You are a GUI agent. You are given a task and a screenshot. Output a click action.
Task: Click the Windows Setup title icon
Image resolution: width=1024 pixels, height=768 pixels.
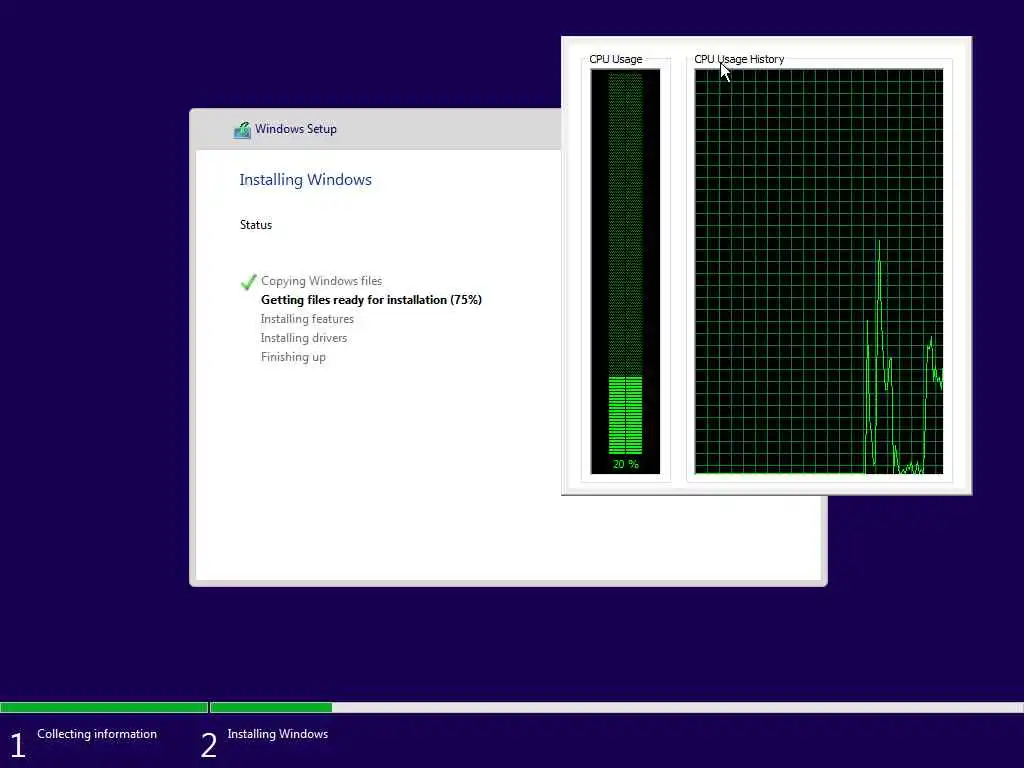pyautogui.click(x=242, y=130)
